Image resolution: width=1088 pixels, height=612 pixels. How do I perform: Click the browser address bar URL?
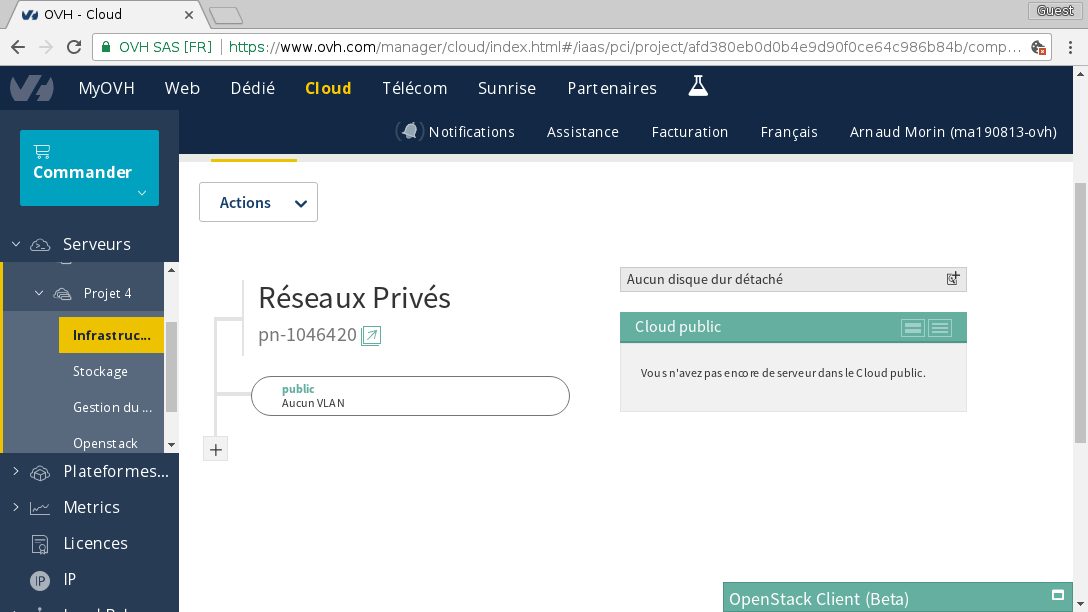tap(624, 47)
